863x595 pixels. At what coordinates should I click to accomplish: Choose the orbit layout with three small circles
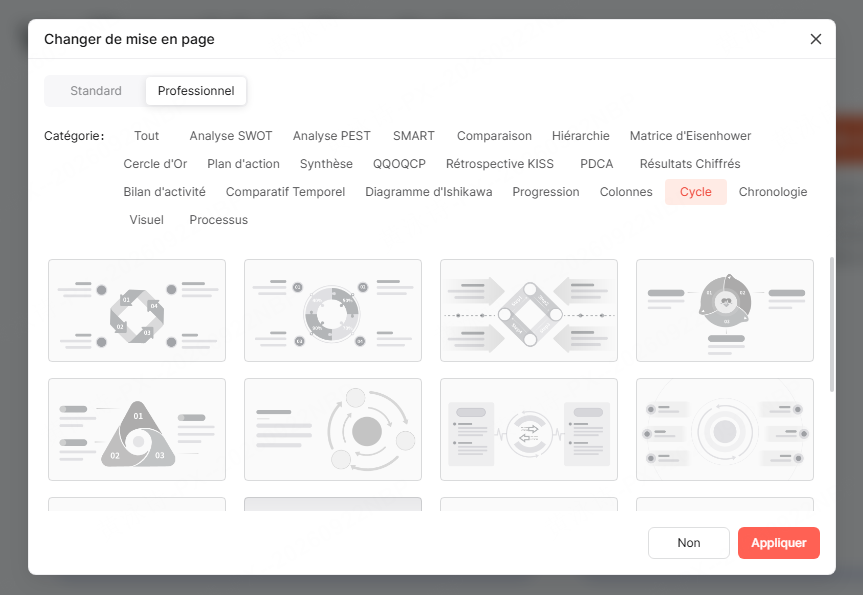click(x=333, y=429)
